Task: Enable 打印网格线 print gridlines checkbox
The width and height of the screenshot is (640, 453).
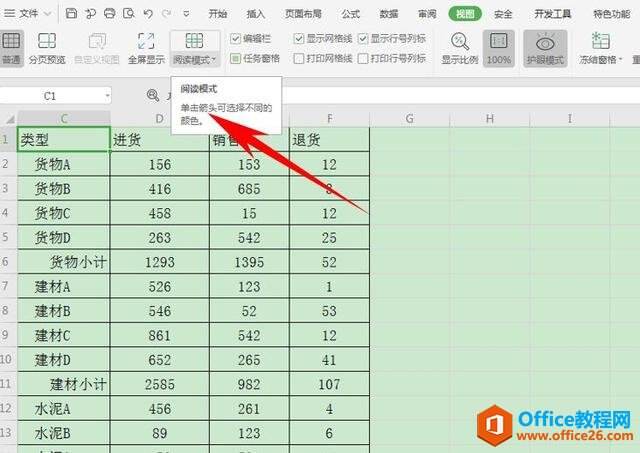Action: tap(298, 58)
